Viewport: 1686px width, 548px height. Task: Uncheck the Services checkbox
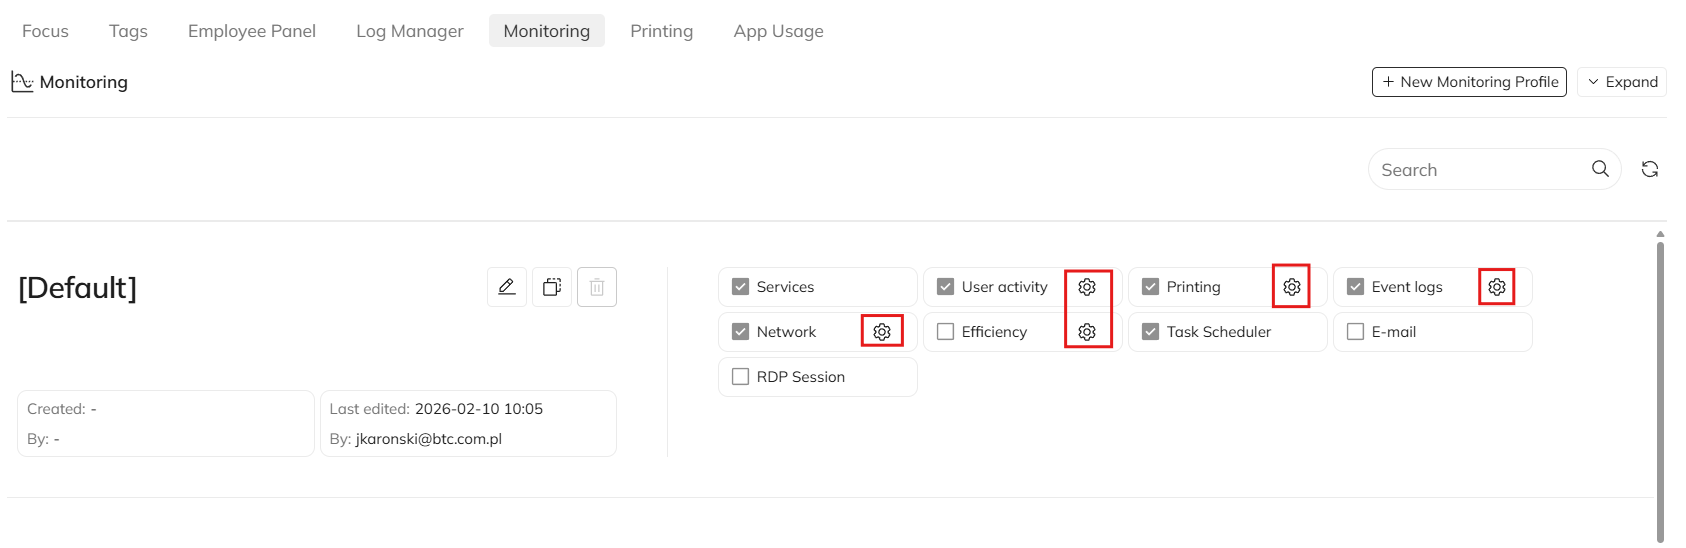tap(740, 287)
